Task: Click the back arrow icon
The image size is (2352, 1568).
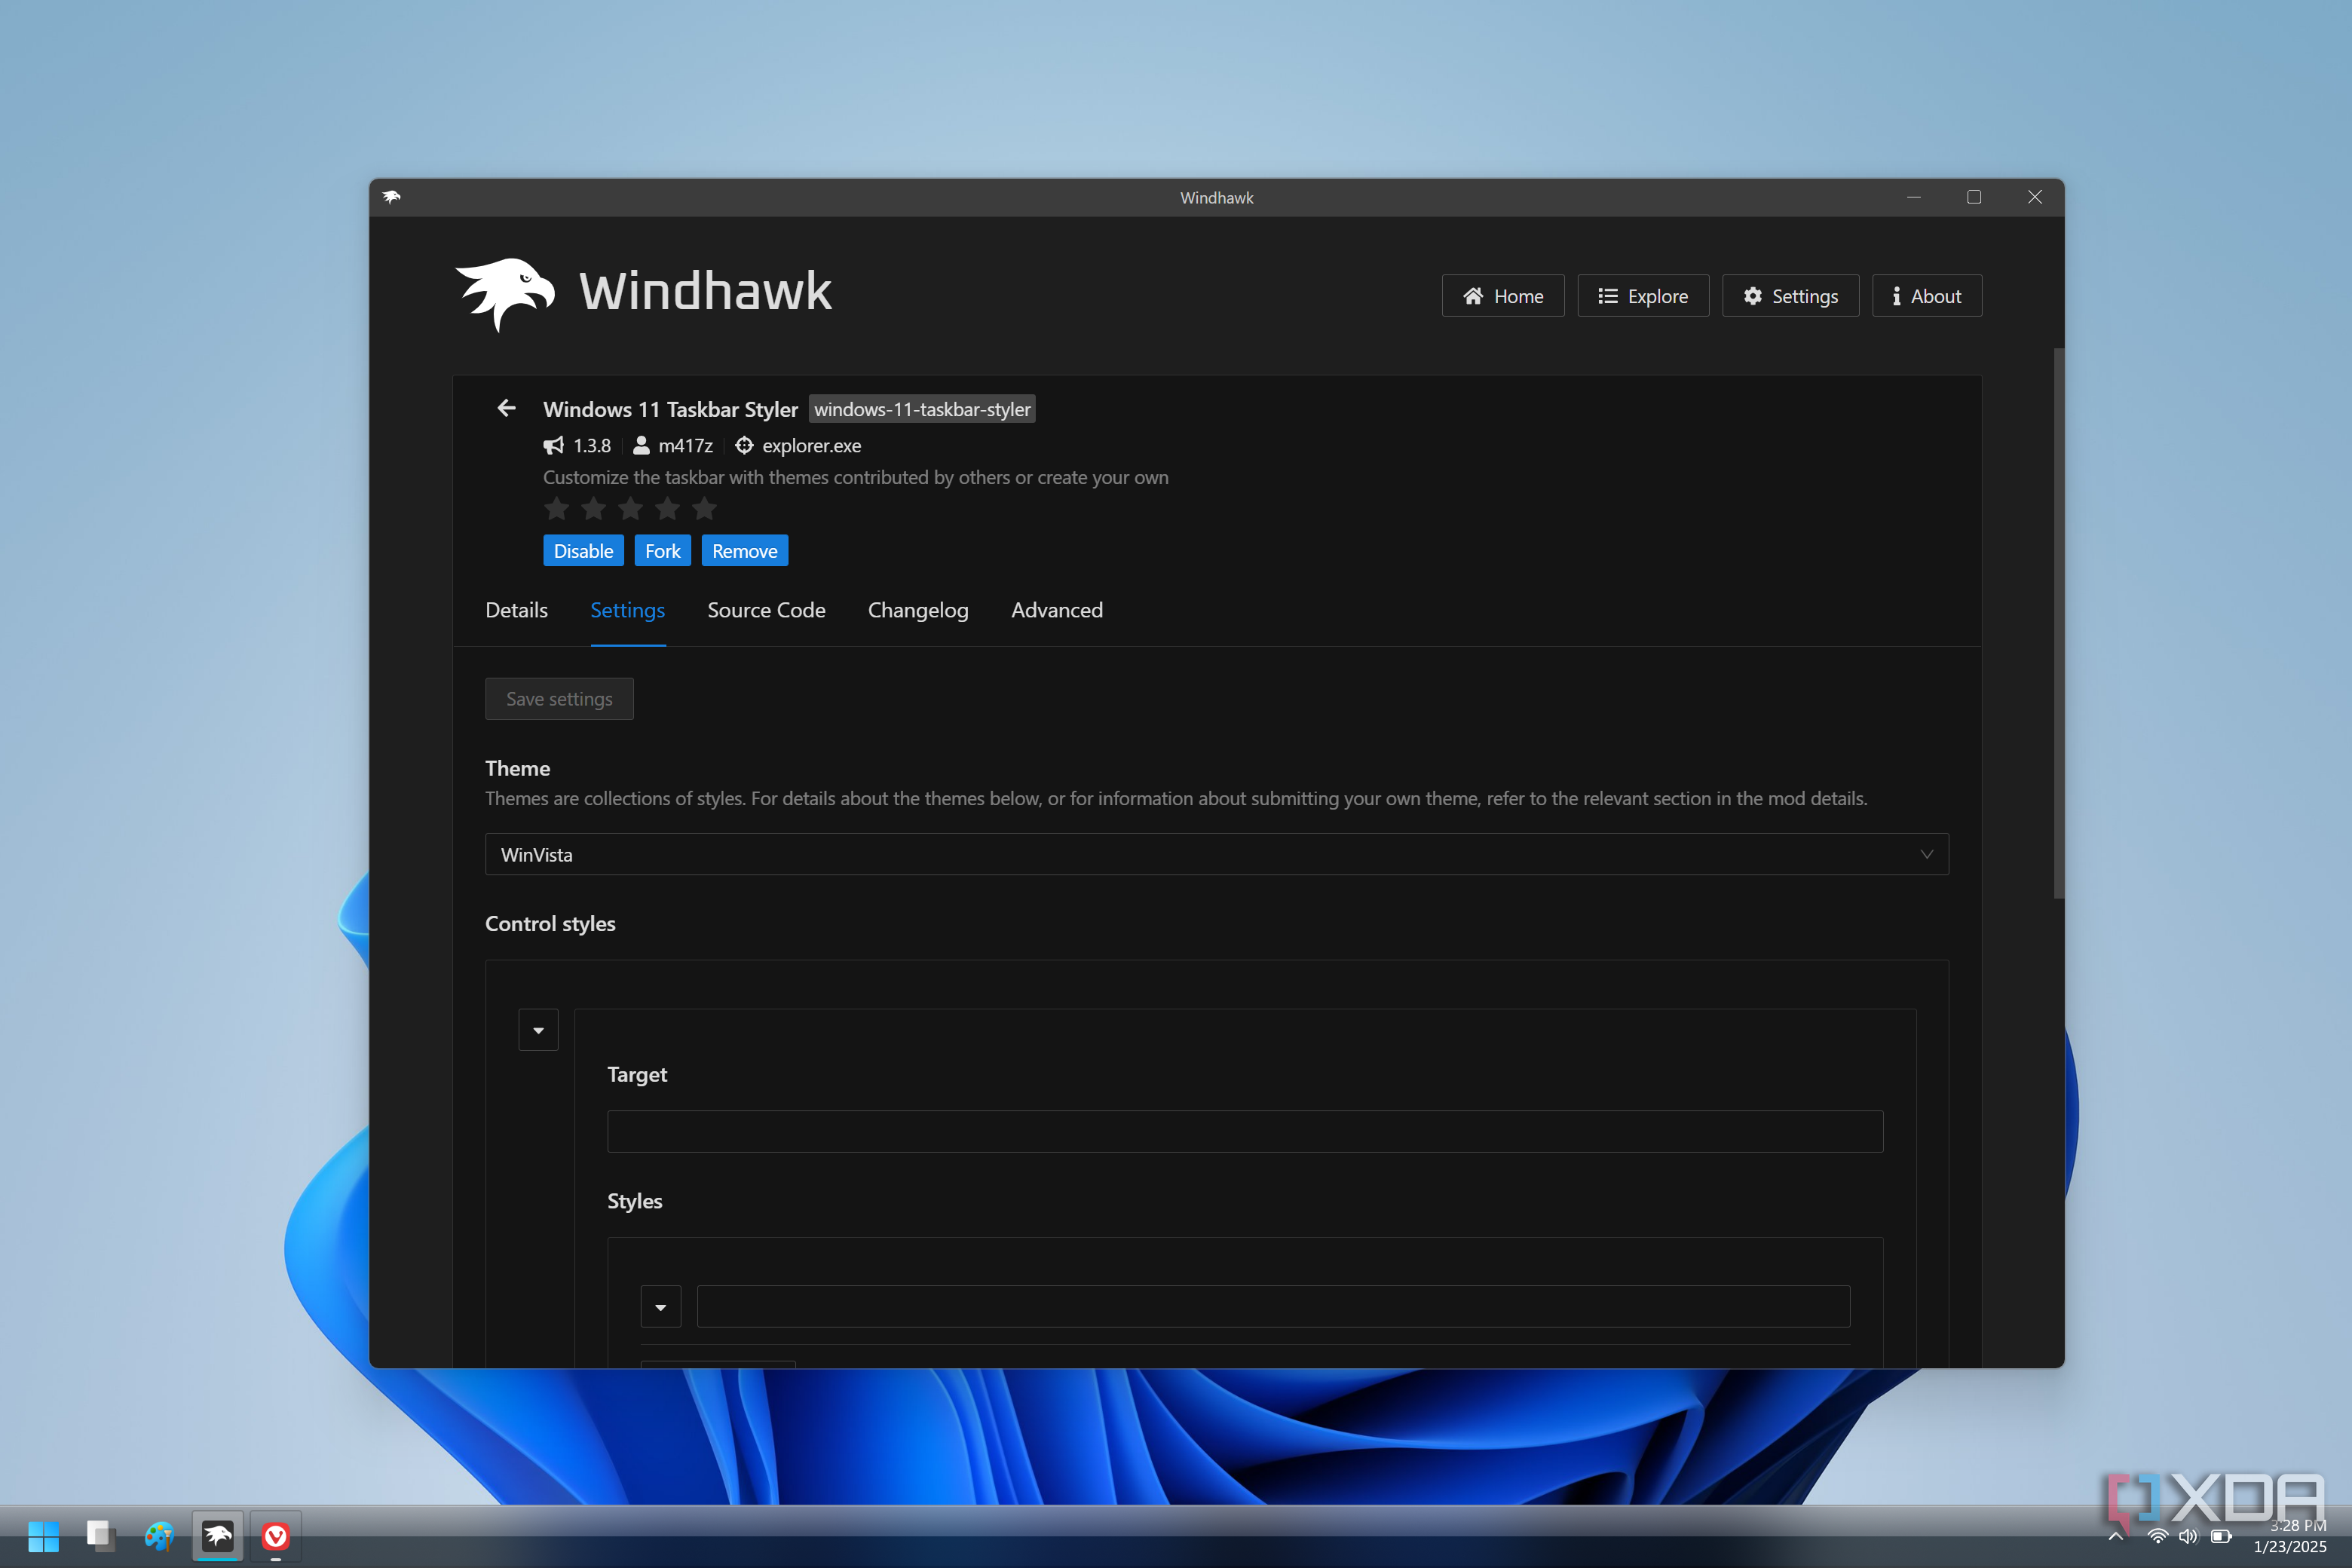Action: click(506, 408)
